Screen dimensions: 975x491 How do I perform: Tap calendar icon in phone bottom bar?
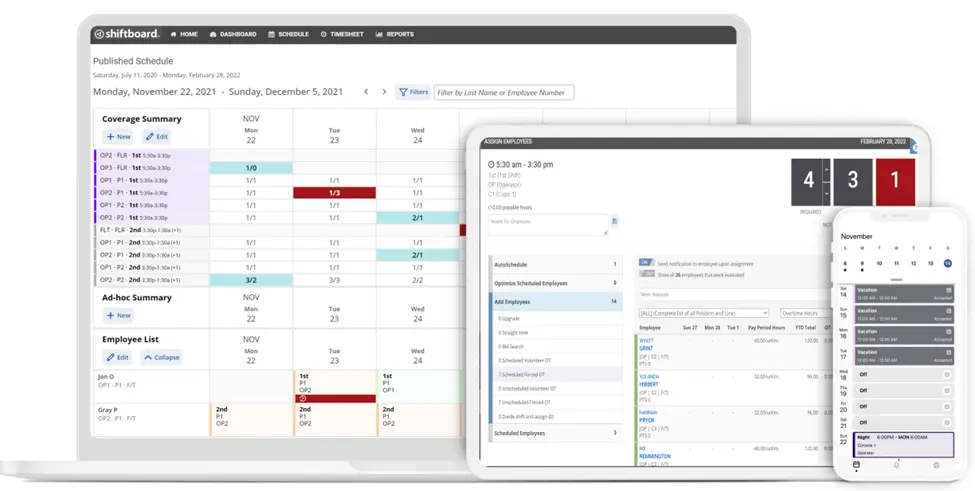click(856, 465)
